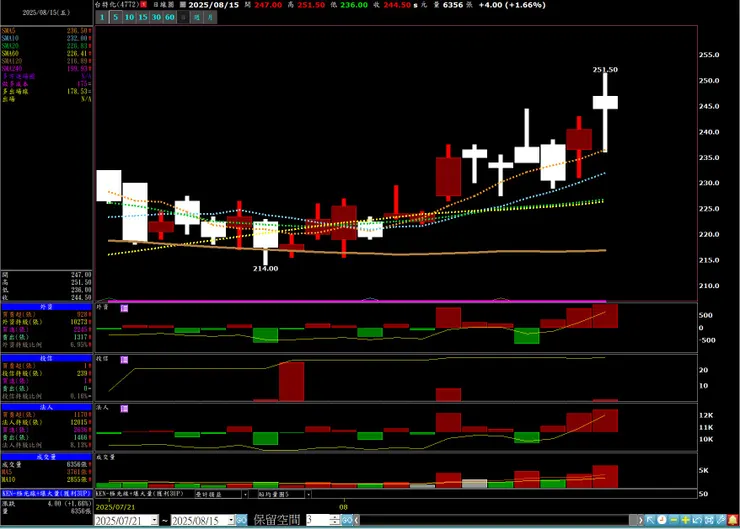Click the 08 month marker on time axis
Viewport: 740px width, 529px height.
344,507
